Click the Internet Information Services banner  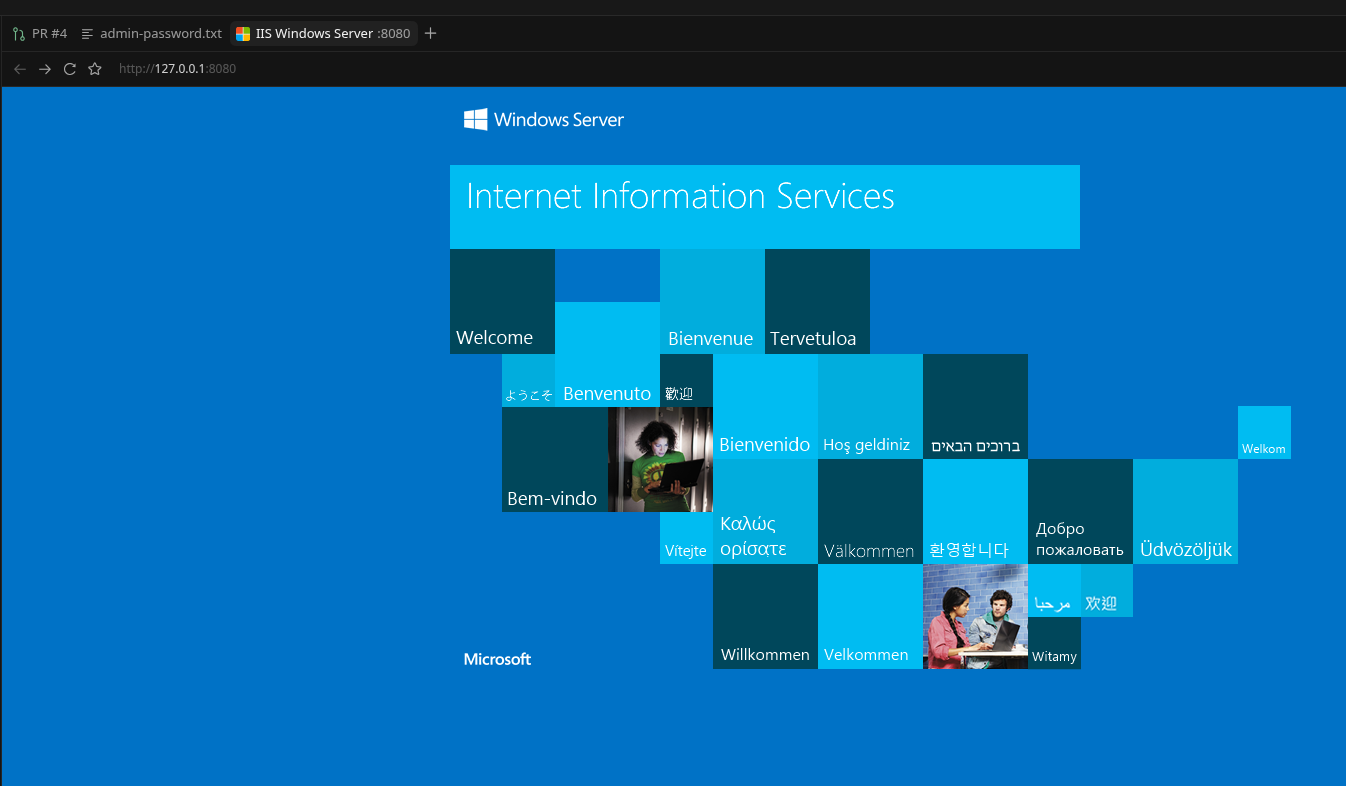(x=765, y=207)
